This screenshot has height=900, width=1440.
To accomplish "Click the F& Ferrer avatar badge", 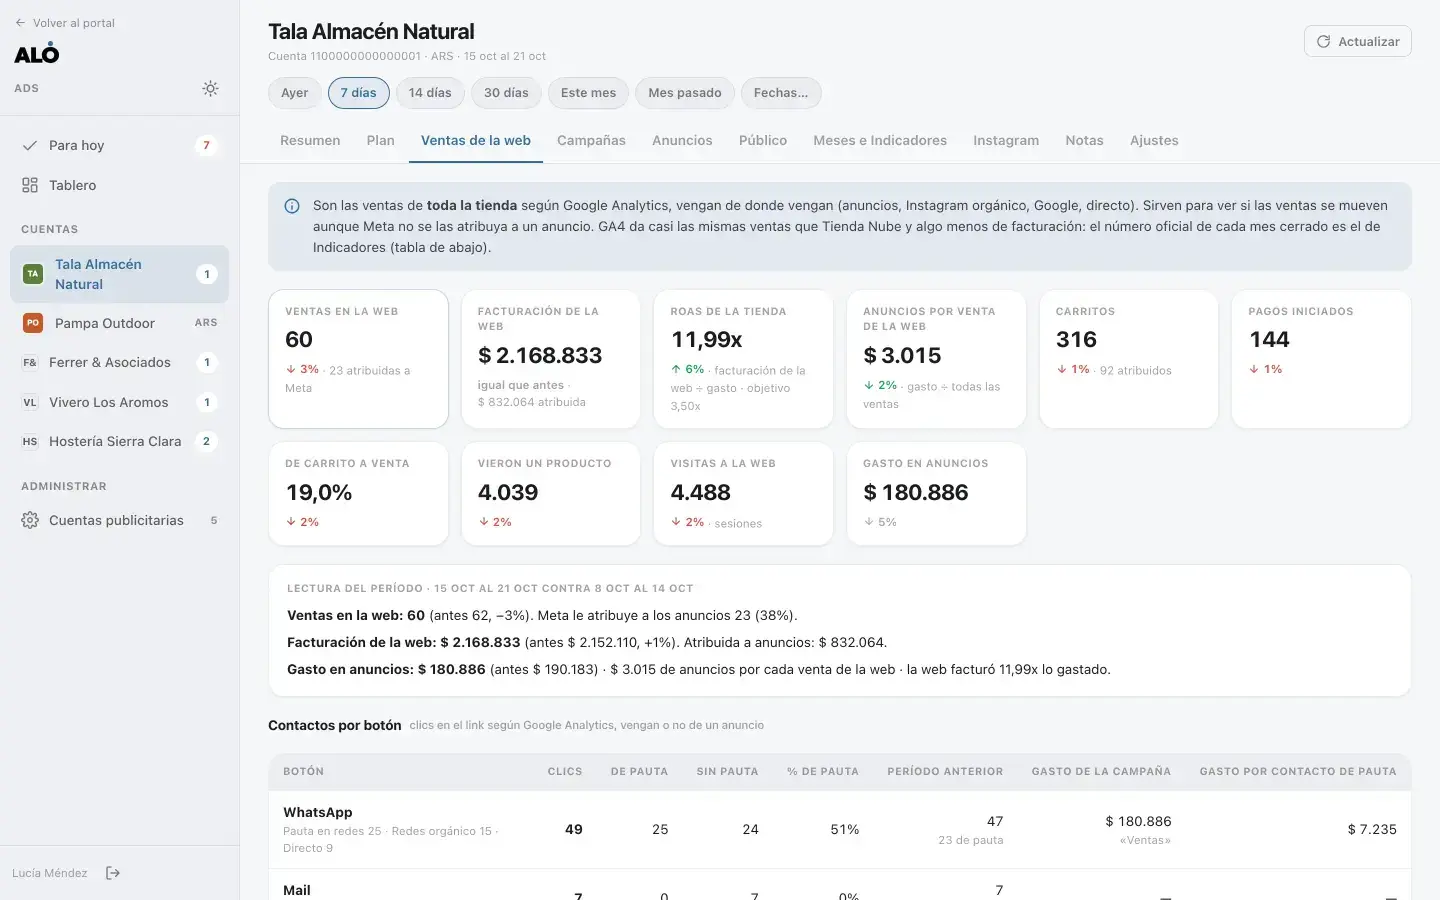I will coord(30,362).
